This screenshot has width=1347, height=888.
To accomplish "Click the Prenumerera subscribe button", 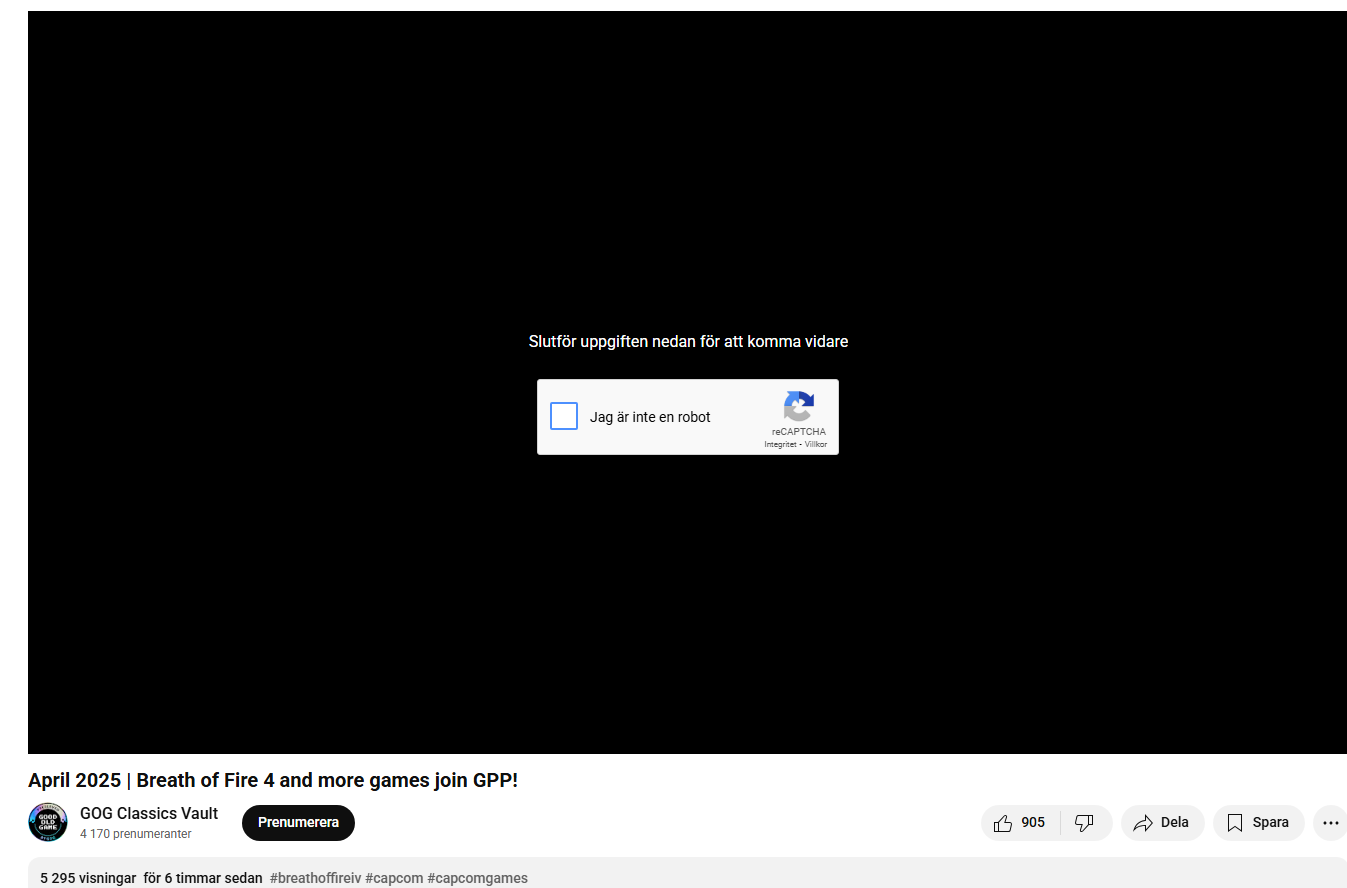I will click(x=298, y=823).
